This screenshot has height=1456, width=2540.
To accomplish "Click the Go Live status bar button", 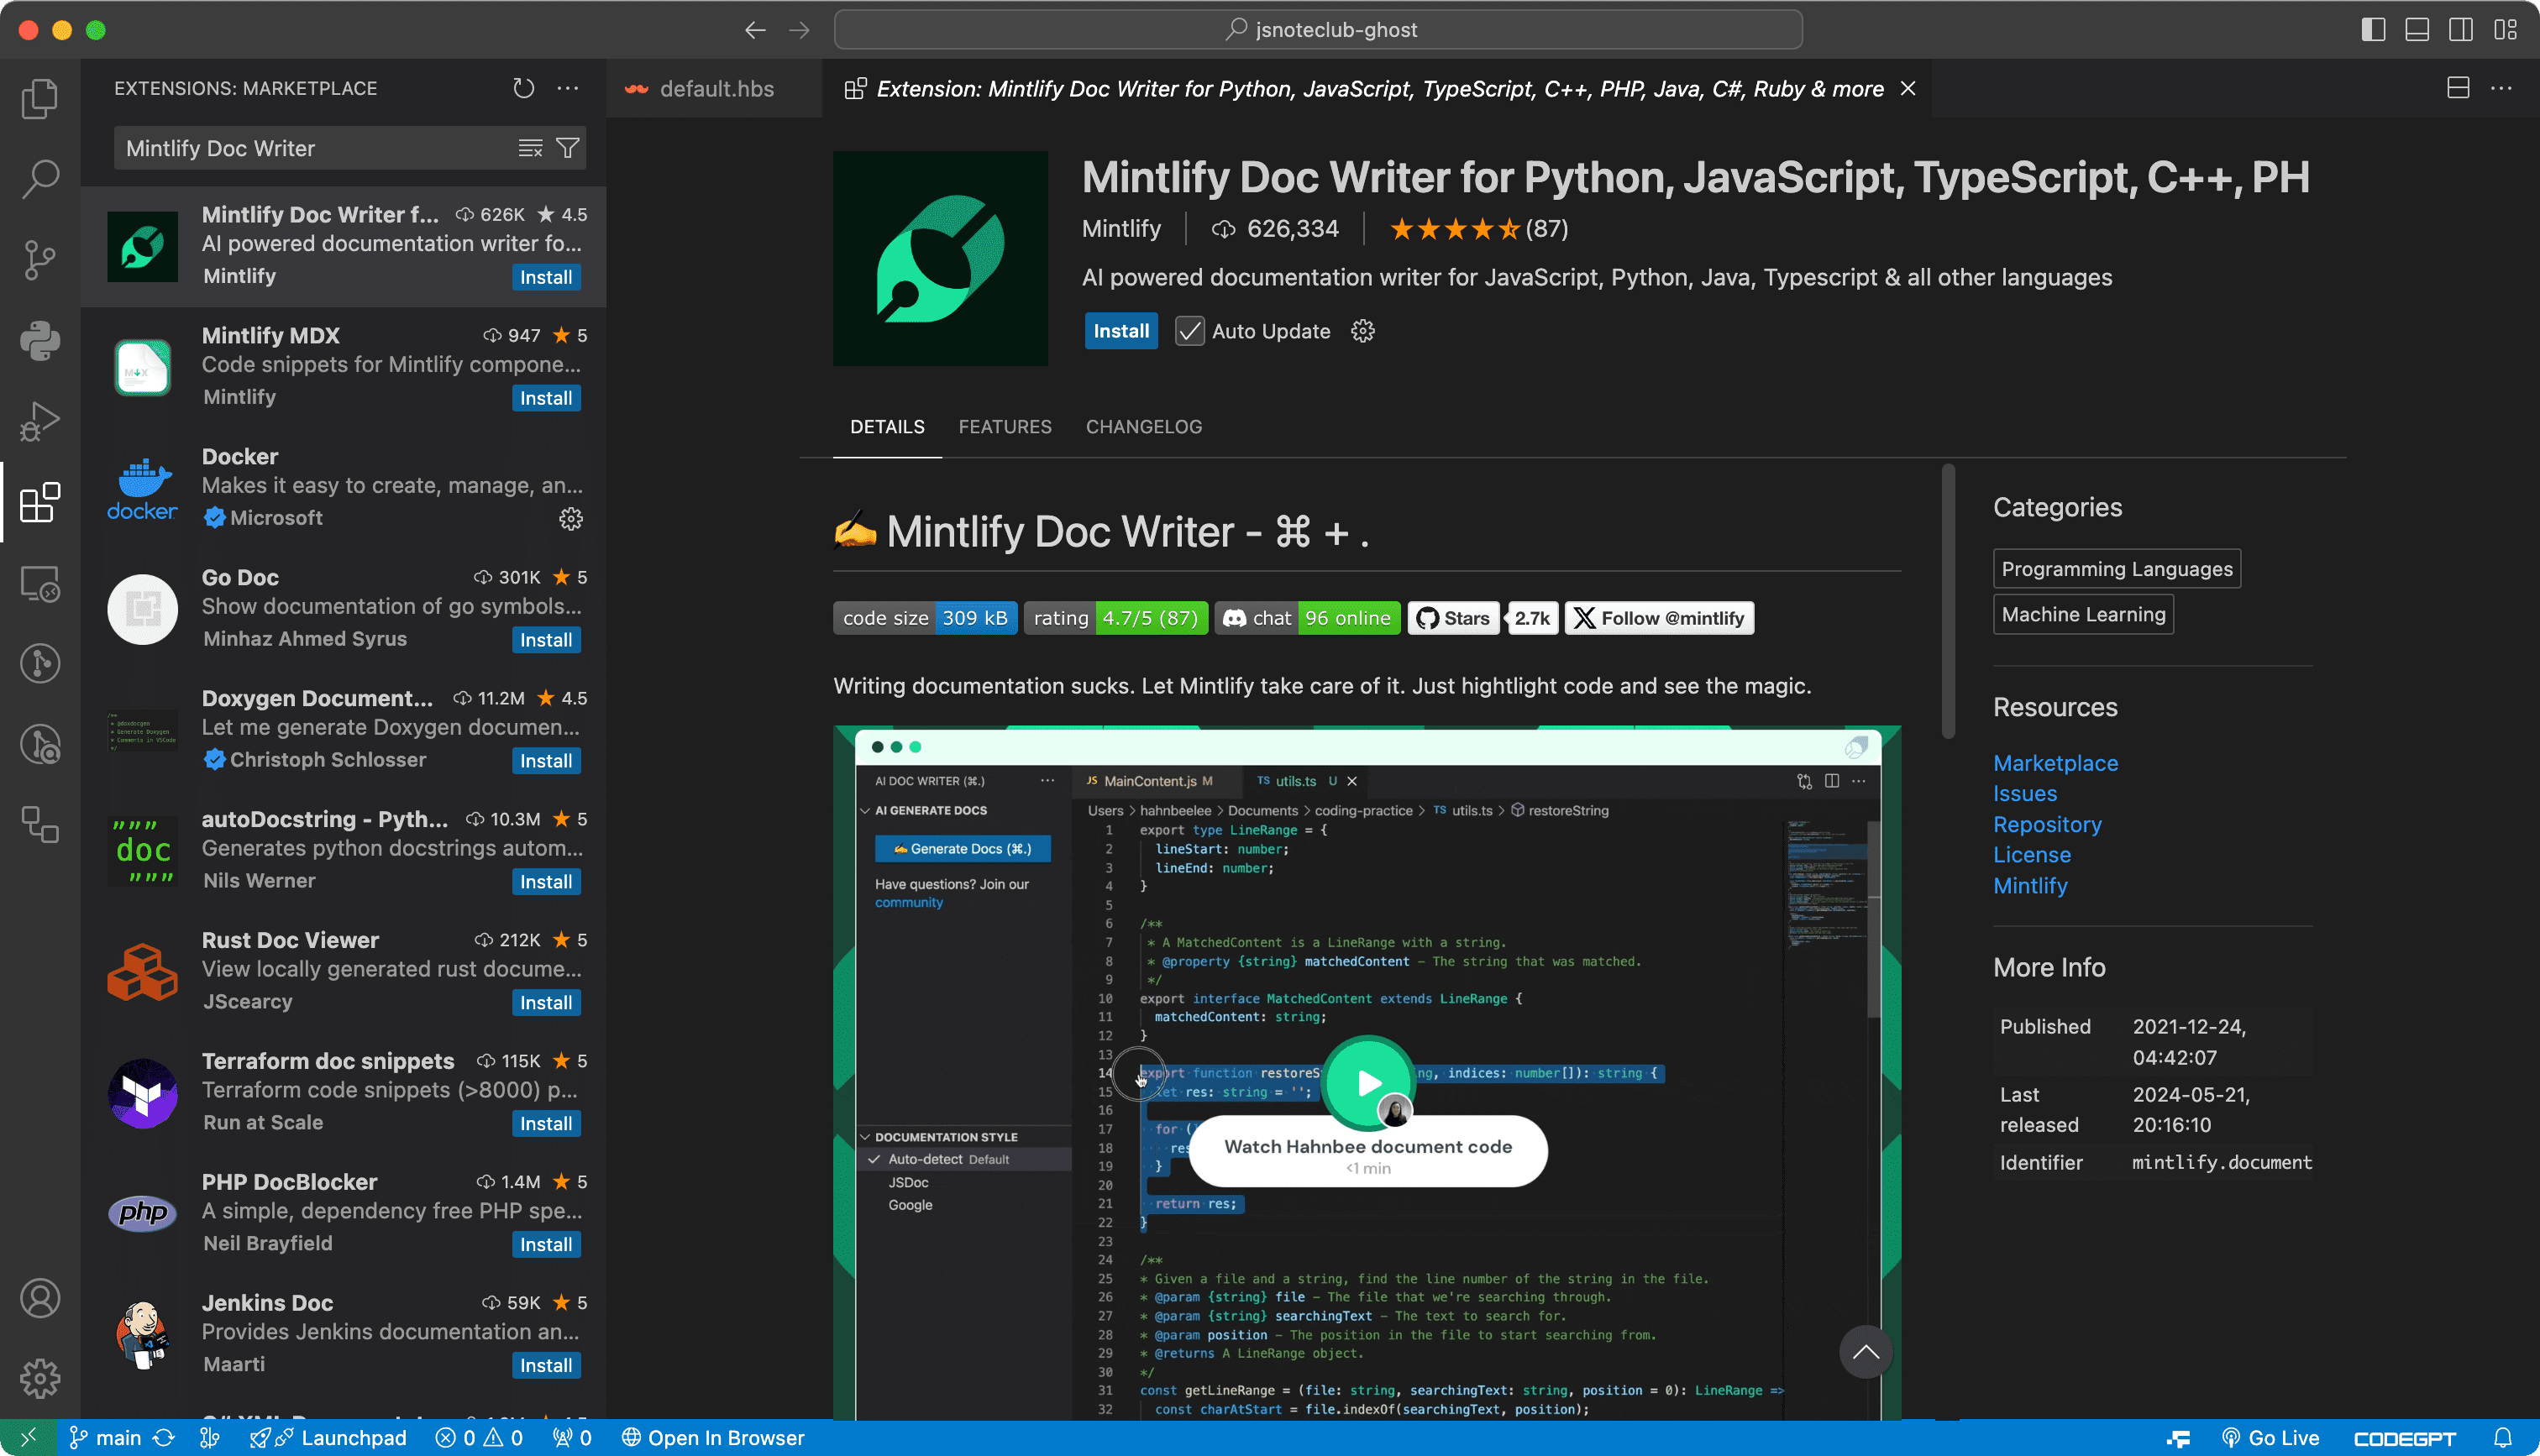I will tap(2270, 1438).
